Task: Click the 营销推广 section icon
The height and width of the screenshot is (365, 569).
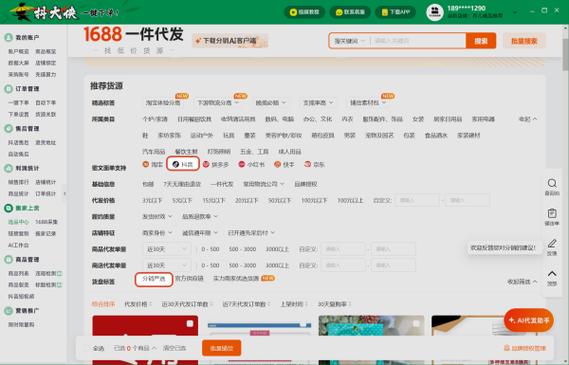Action: coord(8,311)
